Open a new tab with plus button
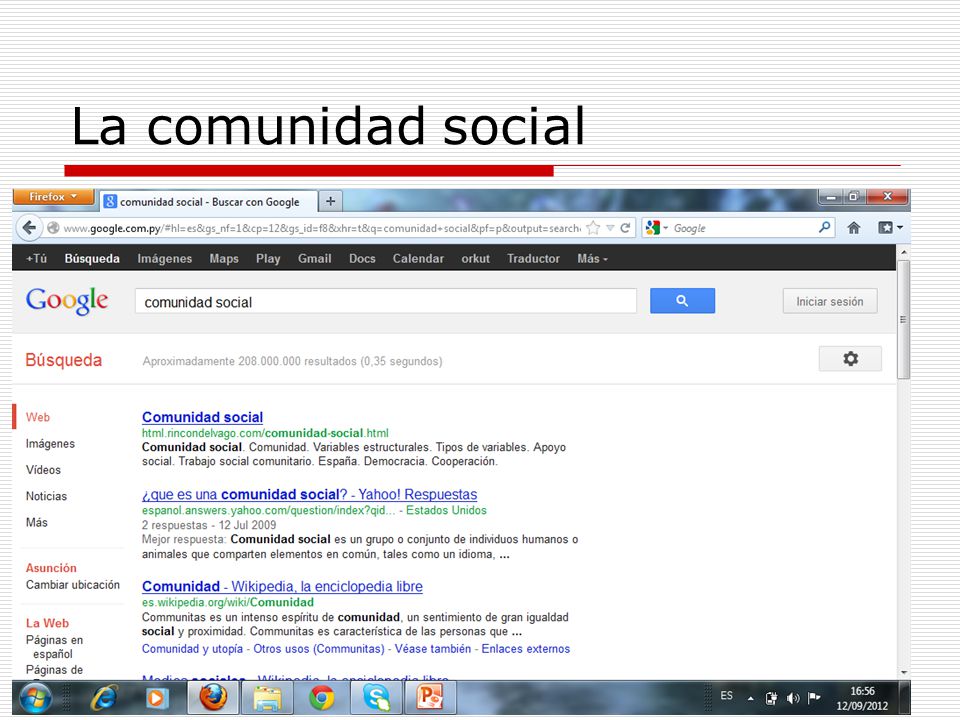The width and height of the screenshot is (960, 720). (331, 201)
